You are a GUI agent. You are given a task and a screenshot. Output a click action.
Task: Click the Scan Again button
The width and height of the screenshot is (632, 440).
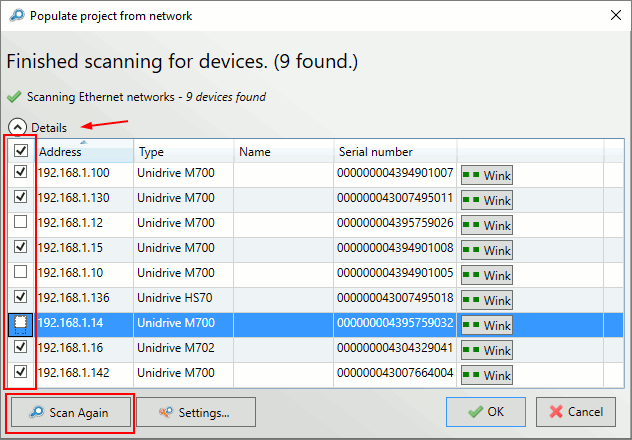click(71, 412)
